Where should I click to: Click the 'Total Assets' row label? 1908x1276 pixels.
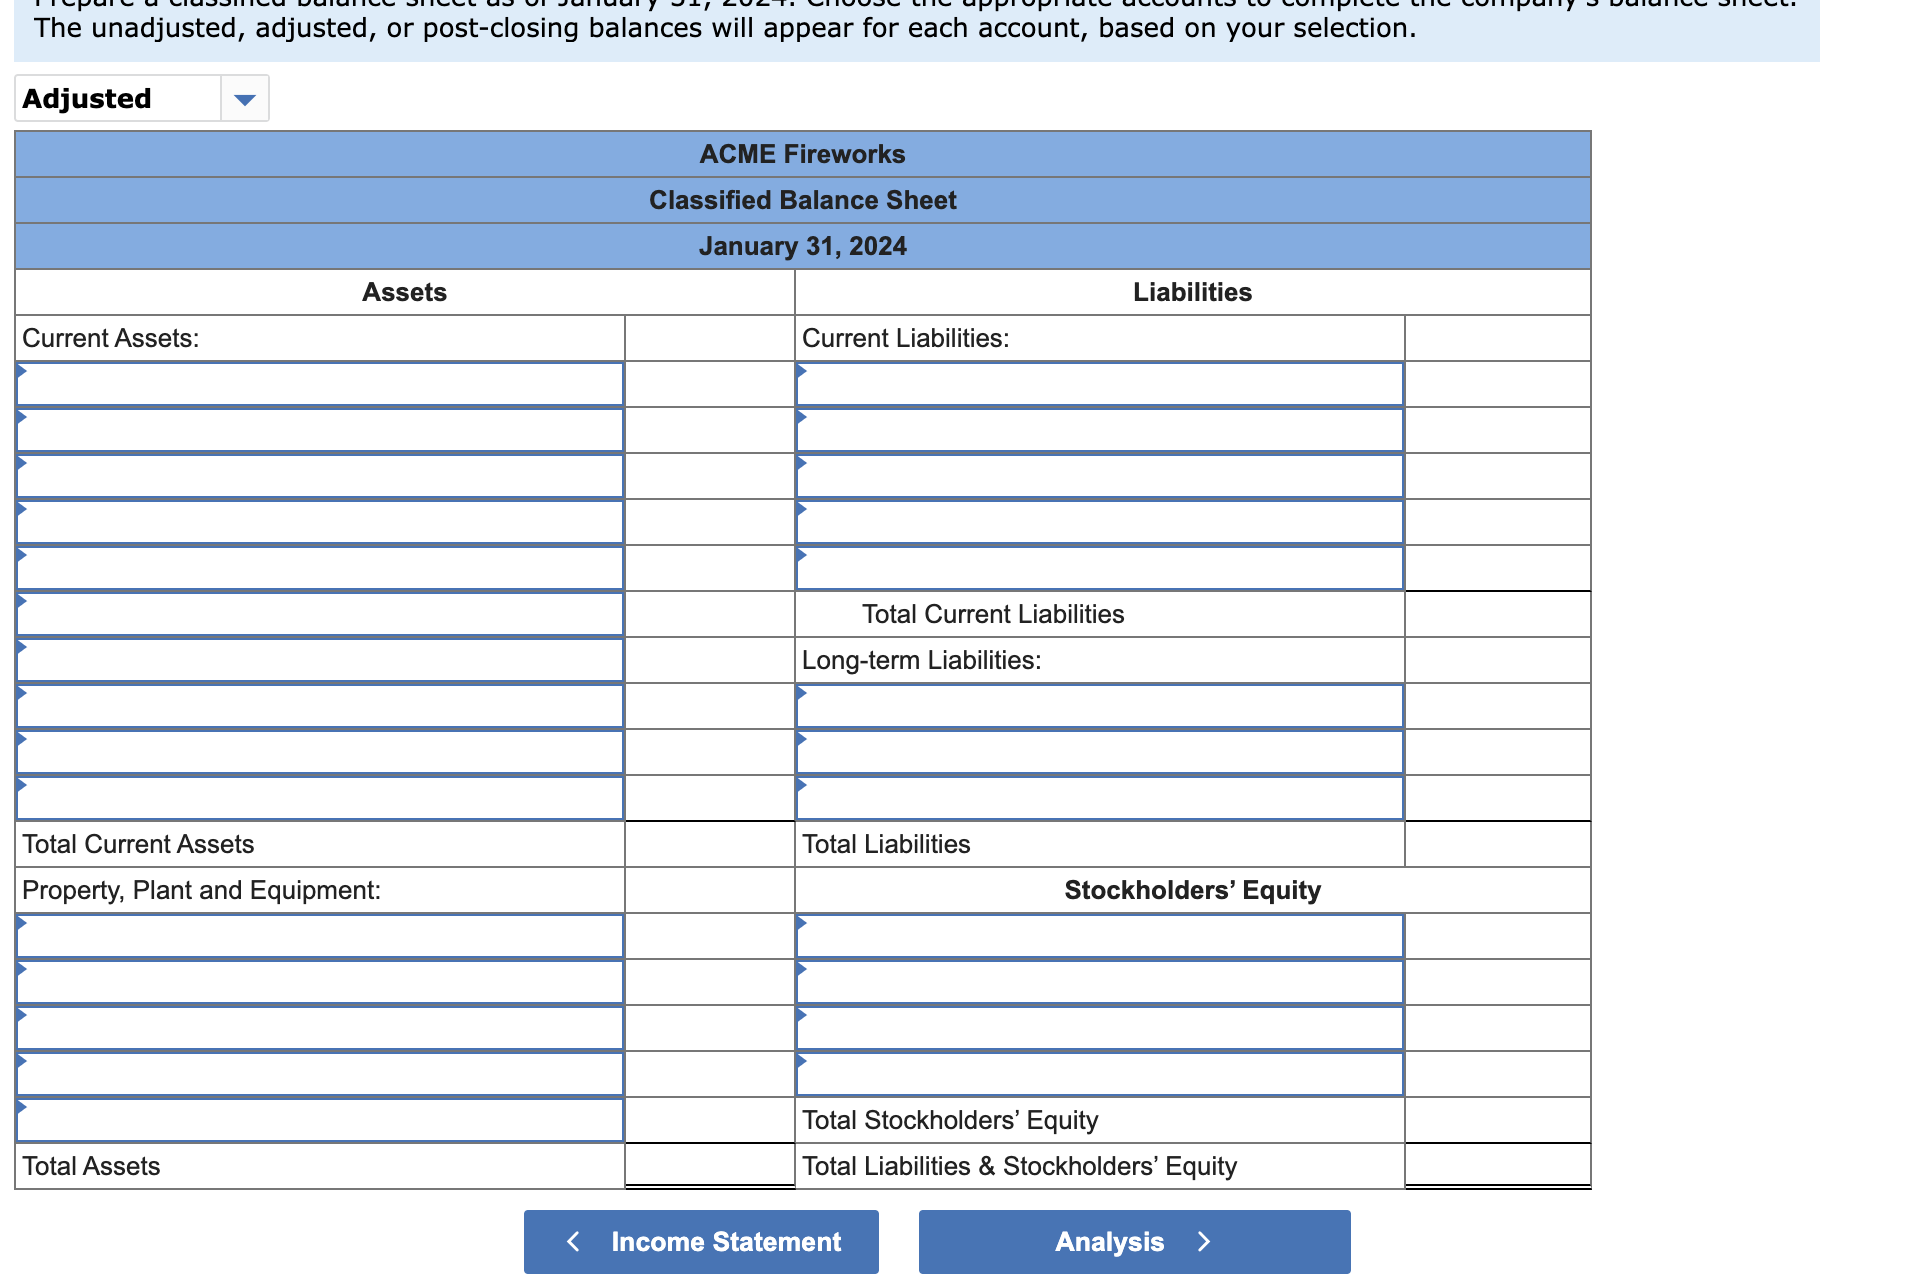tap(91, 1166)
